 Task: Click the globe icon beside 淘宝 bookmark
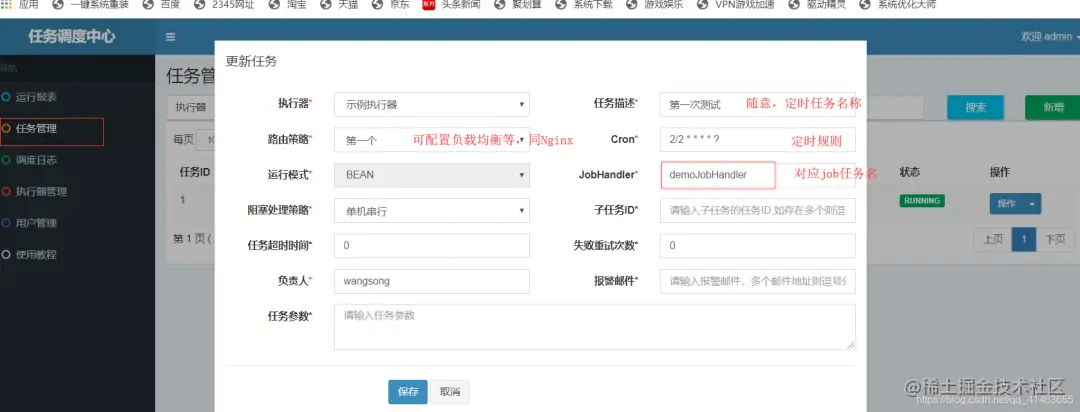(272, 4)
